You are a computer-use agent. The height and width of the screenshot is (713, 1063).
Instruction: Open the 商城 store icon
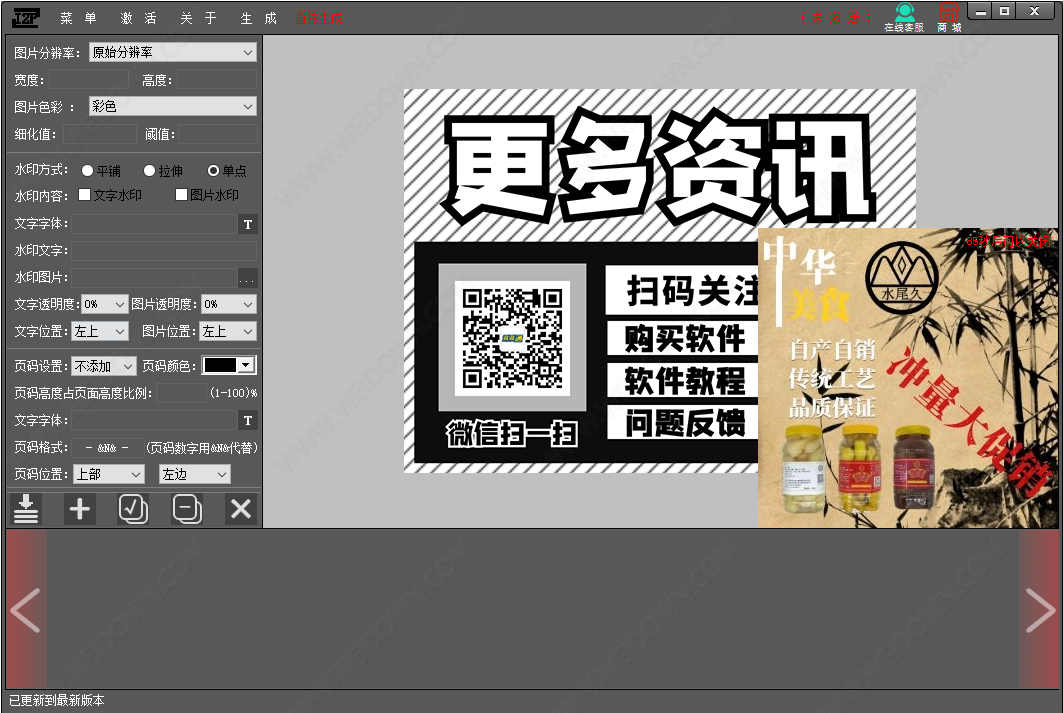tap(949, 17)
